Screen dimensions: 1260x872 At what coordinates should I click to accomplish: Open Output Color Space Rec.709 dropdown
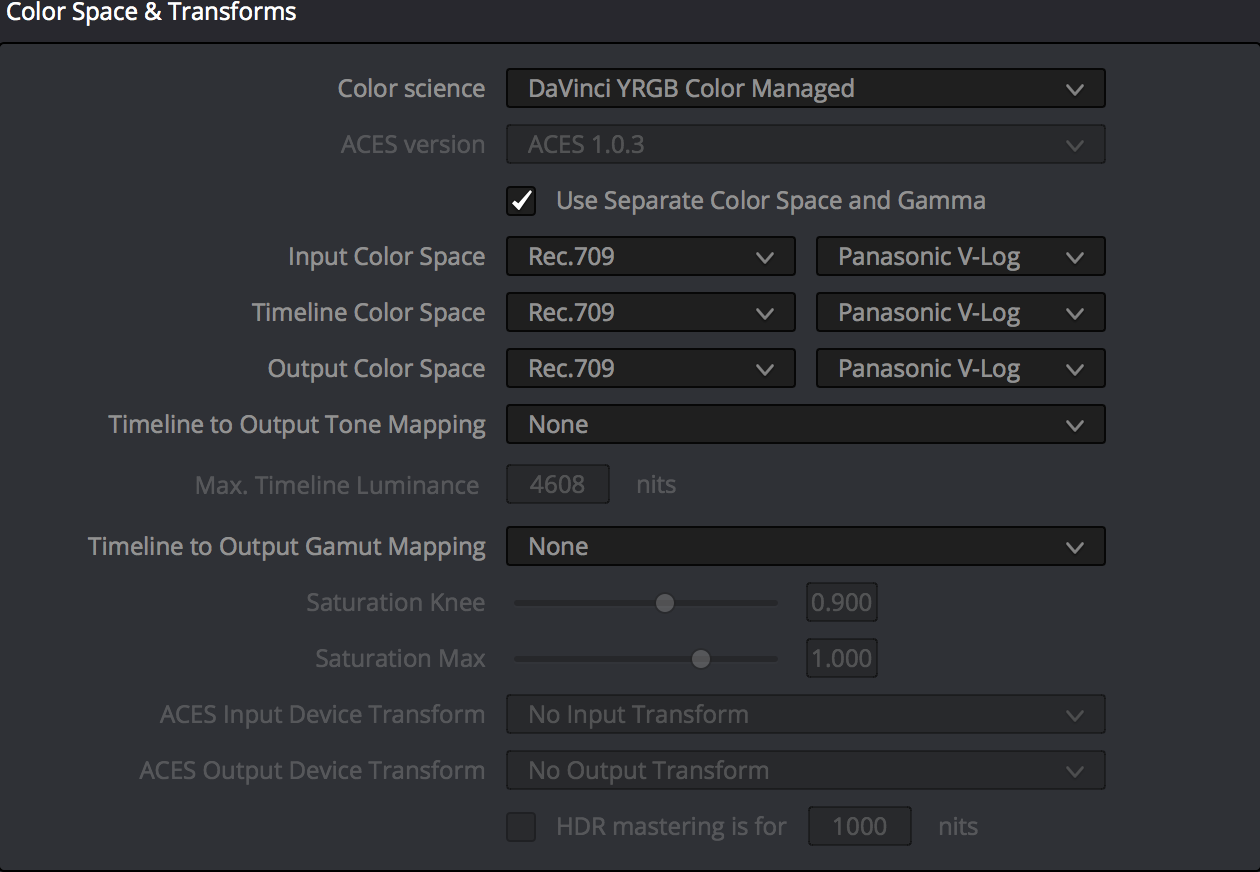click(x=651, y=368)
